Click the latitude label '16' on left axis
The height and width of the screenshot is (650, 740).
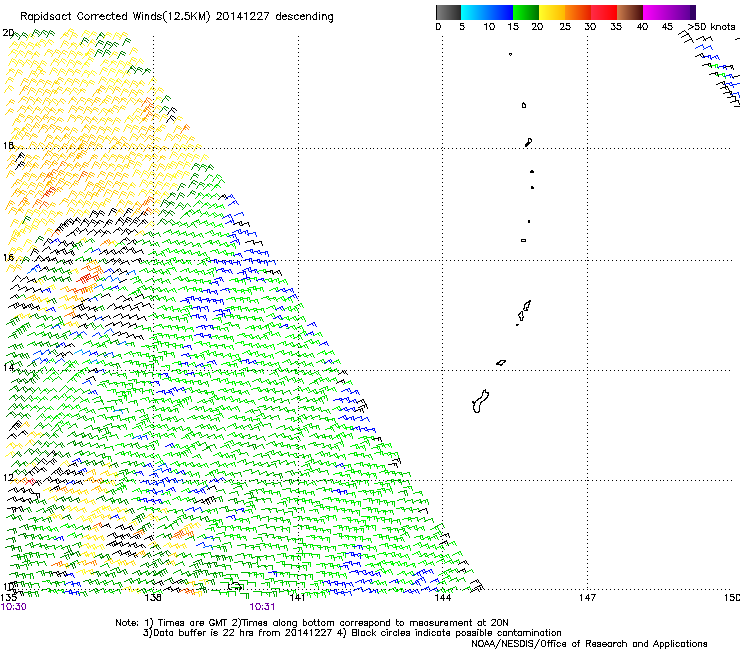(x=8, y=257)
